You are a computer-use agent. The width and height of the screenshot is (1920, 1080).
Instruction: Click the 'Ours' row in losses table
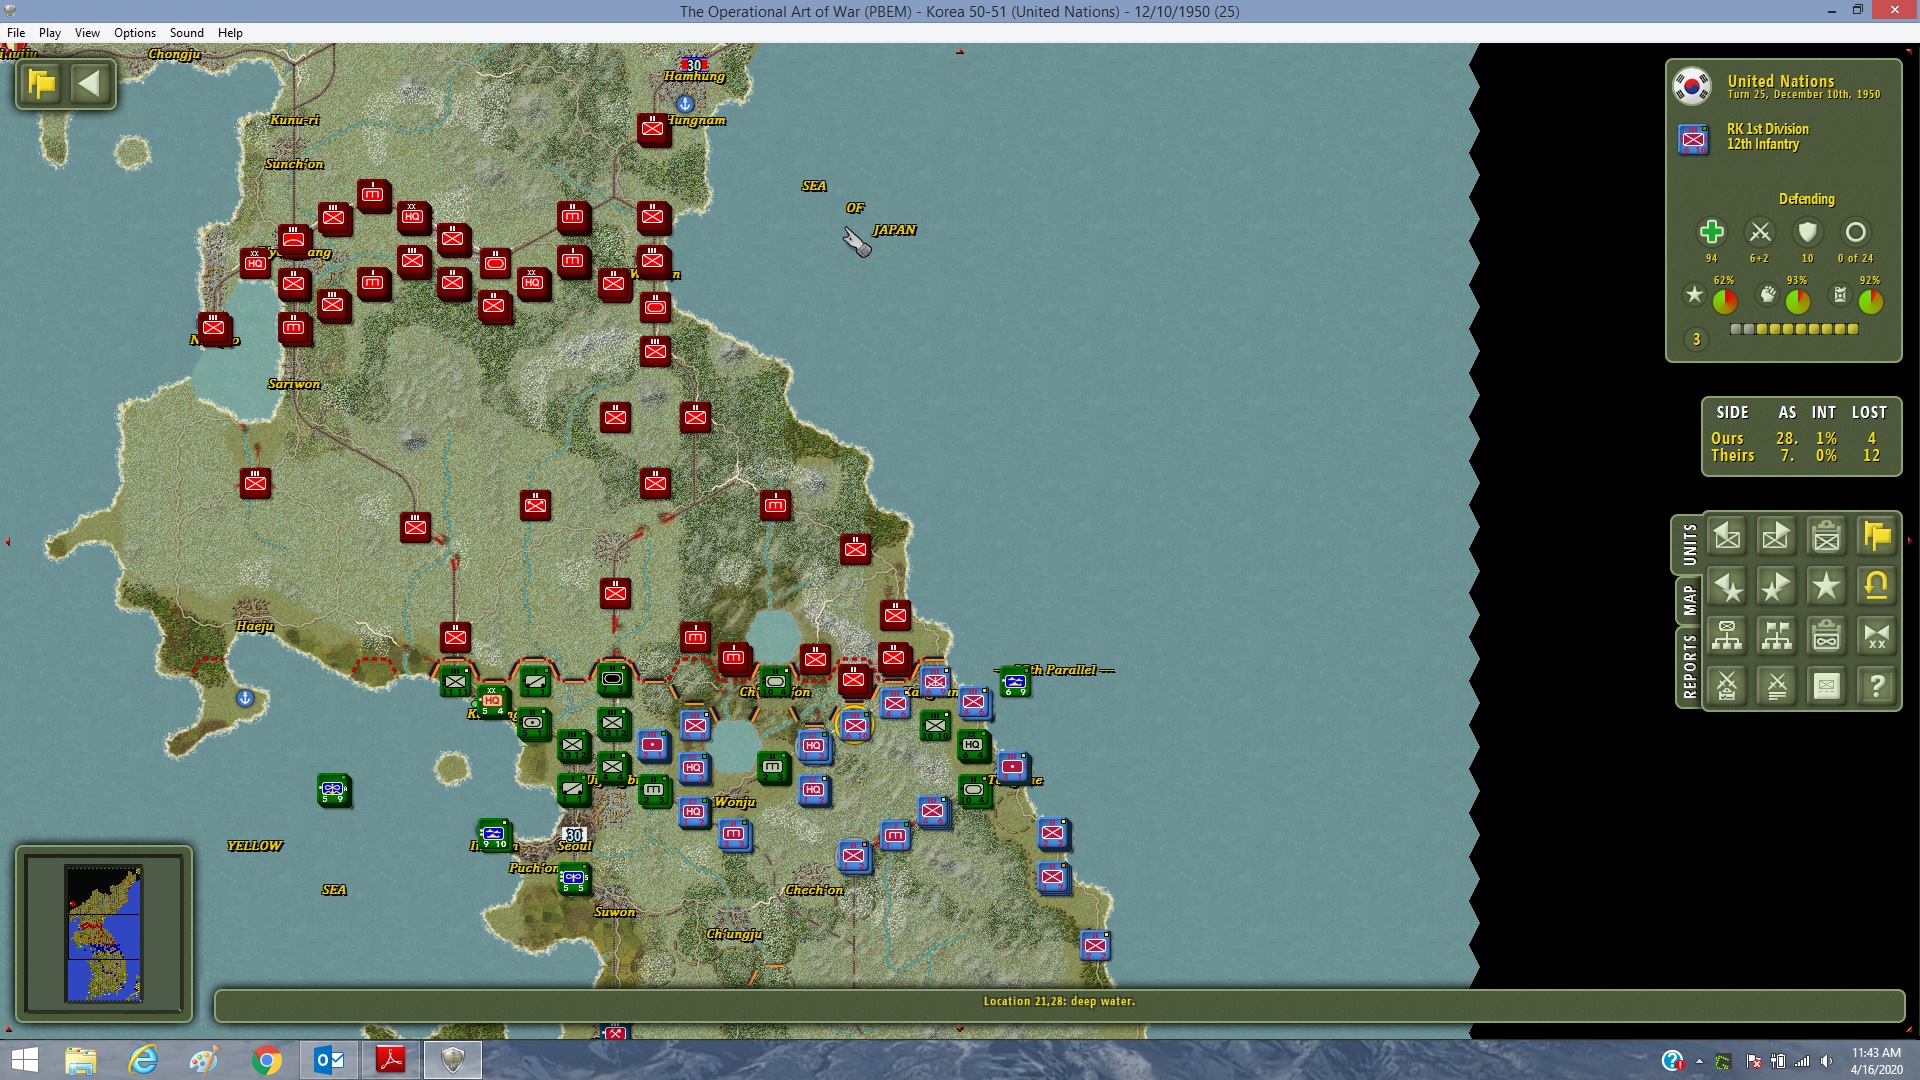pos(1800,438)
